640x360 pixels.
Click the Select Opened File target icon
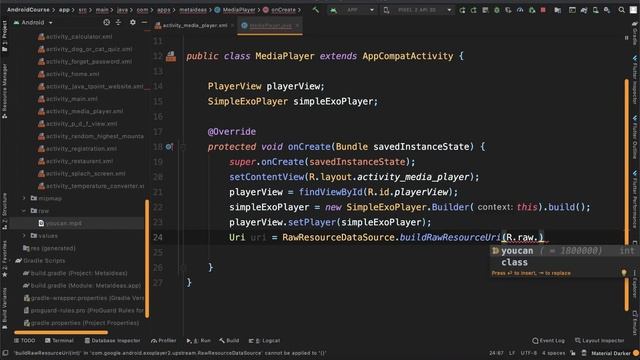tap(107, 22)
